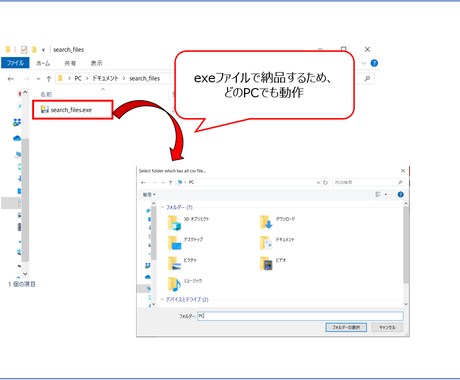Click the dialog search magnifier icon
Screen dimensions: 460x380
pos(400,182)
